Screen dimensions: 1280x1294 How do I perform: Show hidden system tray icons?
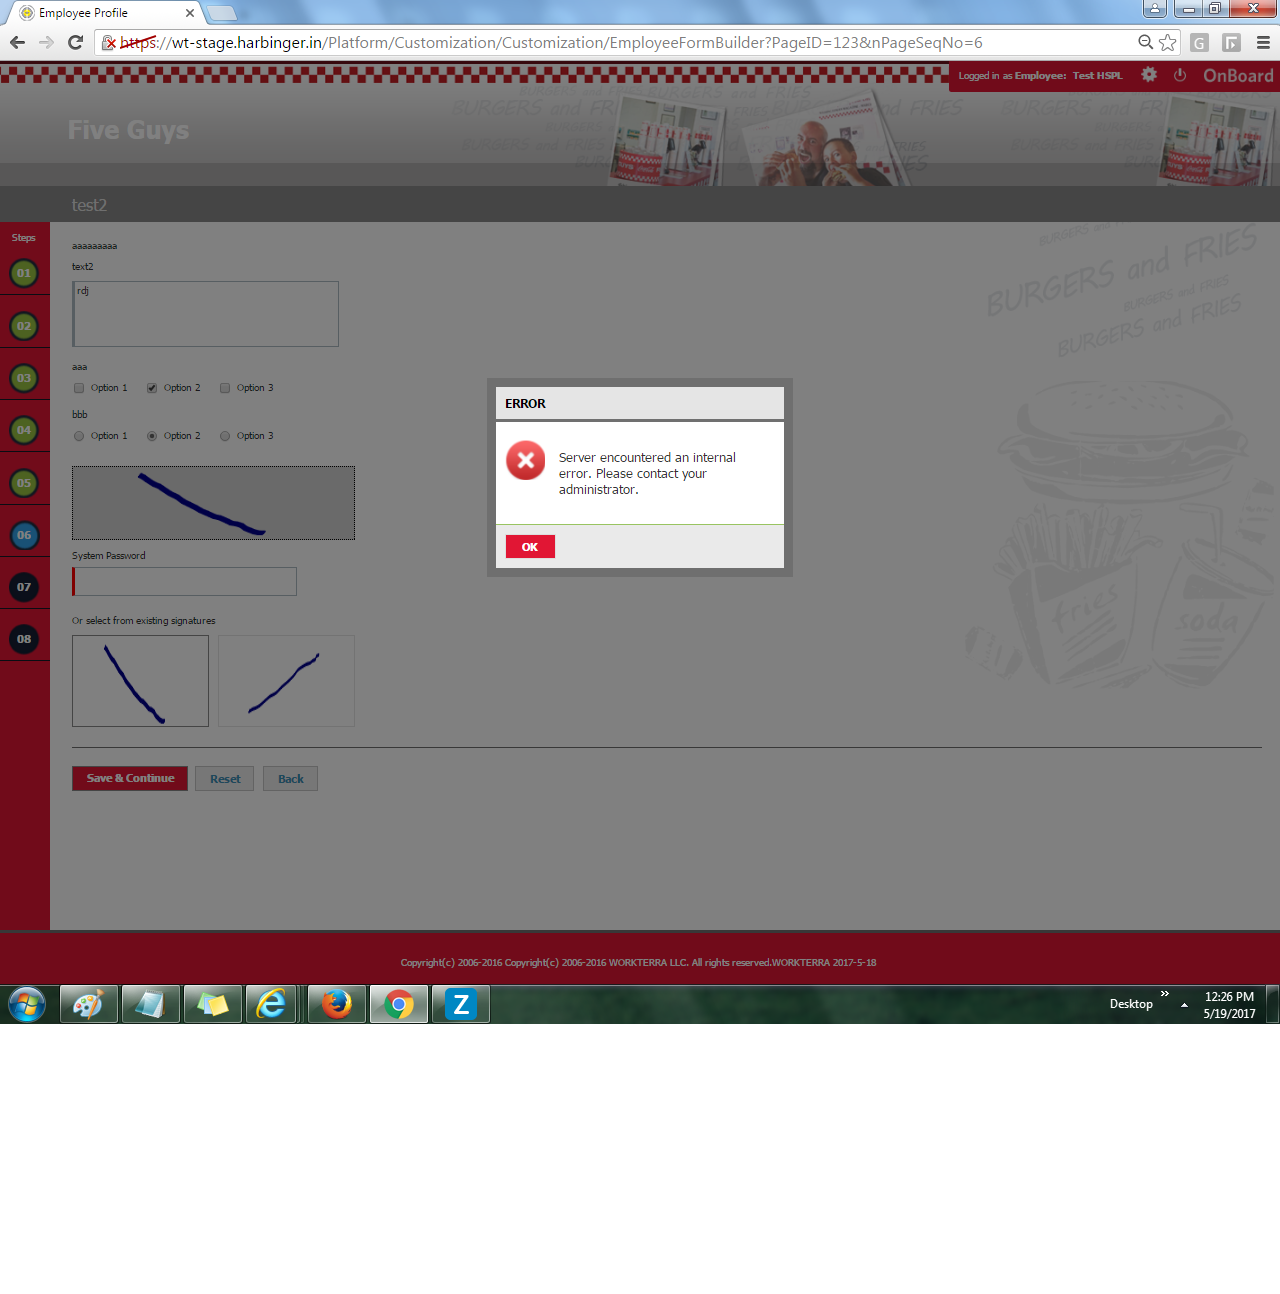1184,1003
